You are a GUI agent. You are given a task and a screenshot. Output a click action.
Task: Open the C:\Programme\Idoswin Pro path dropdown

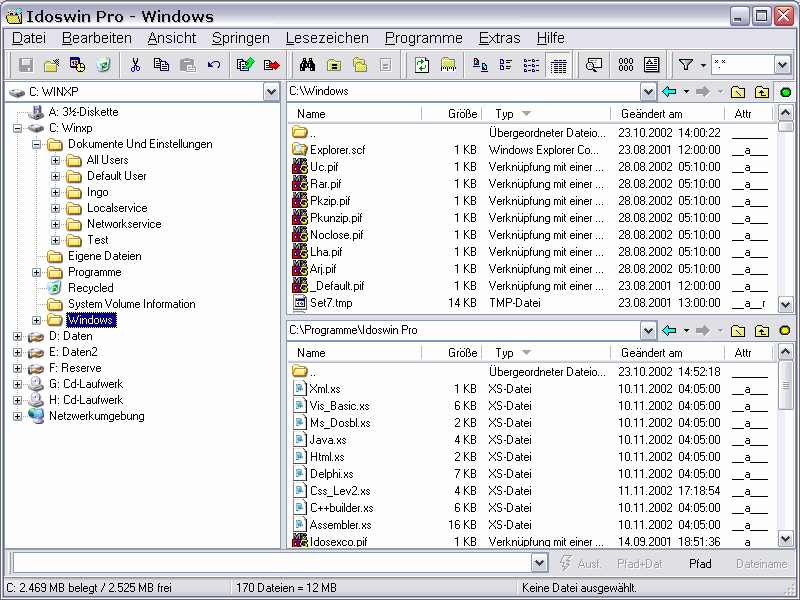click(x=648, y=331)
